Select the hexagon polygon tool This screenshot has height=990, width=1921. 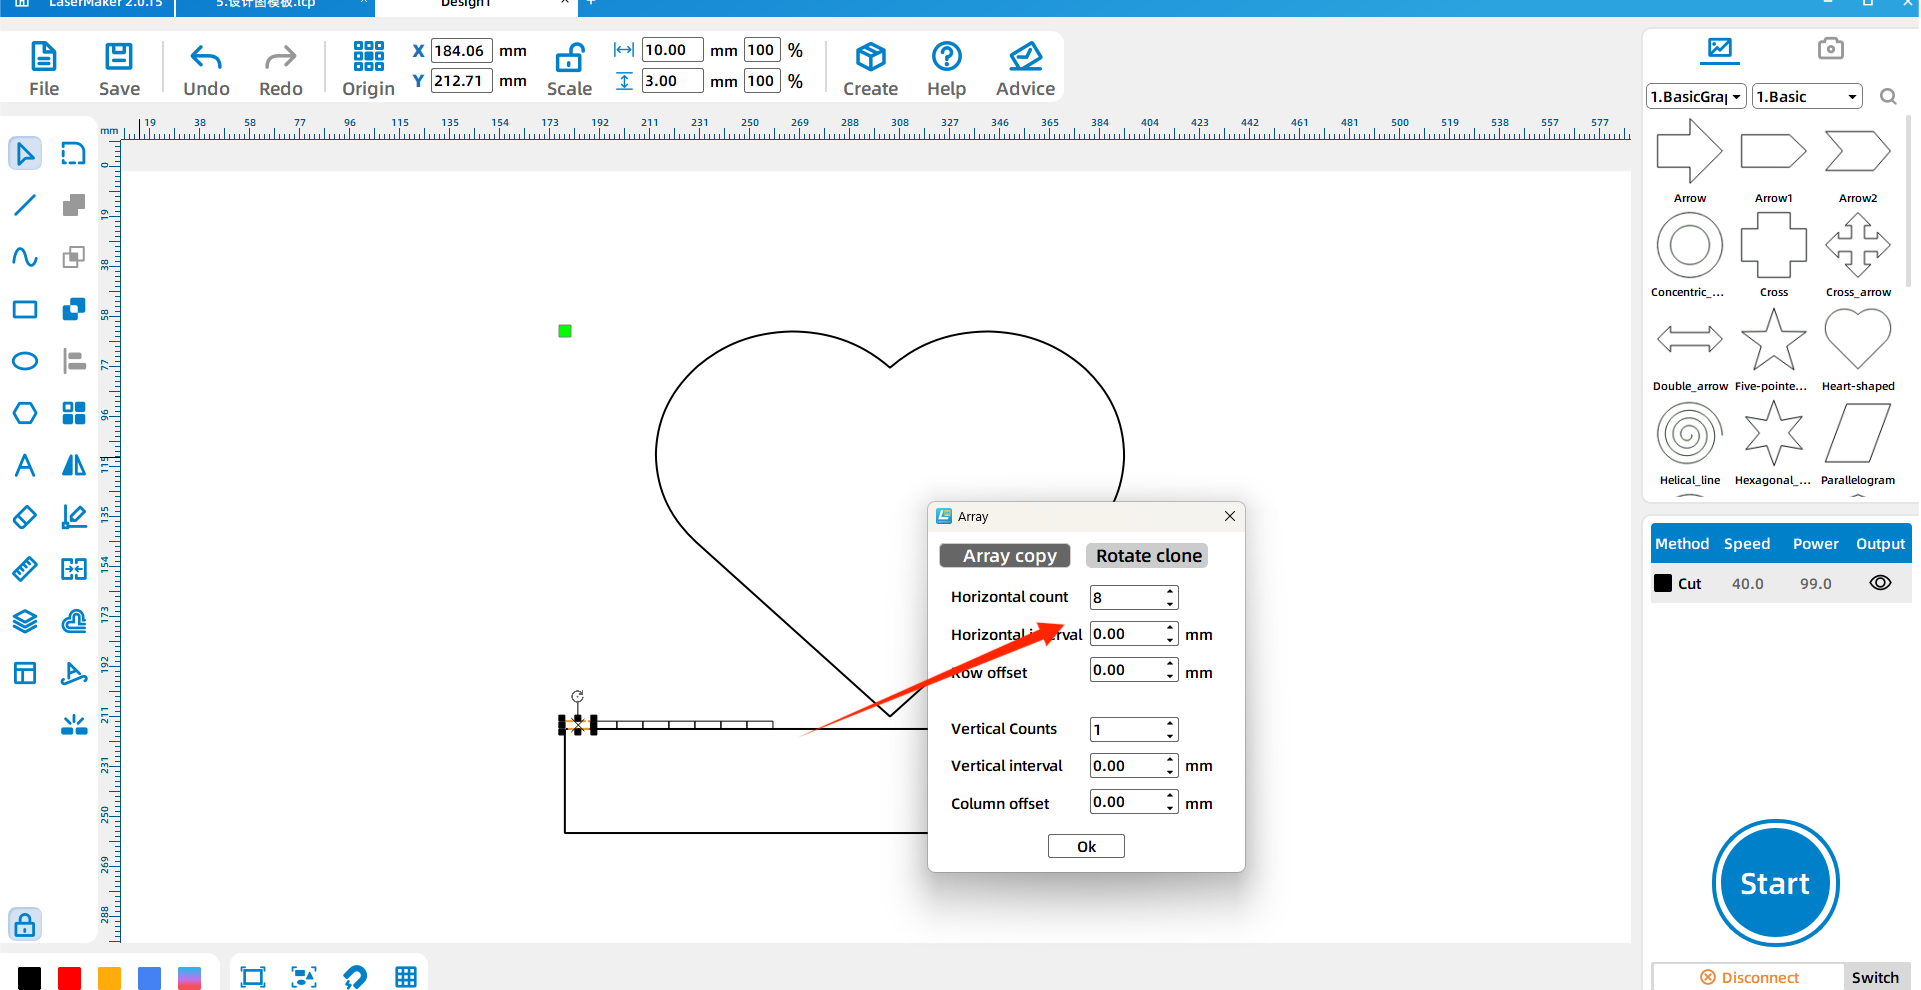tap(25, 413)
